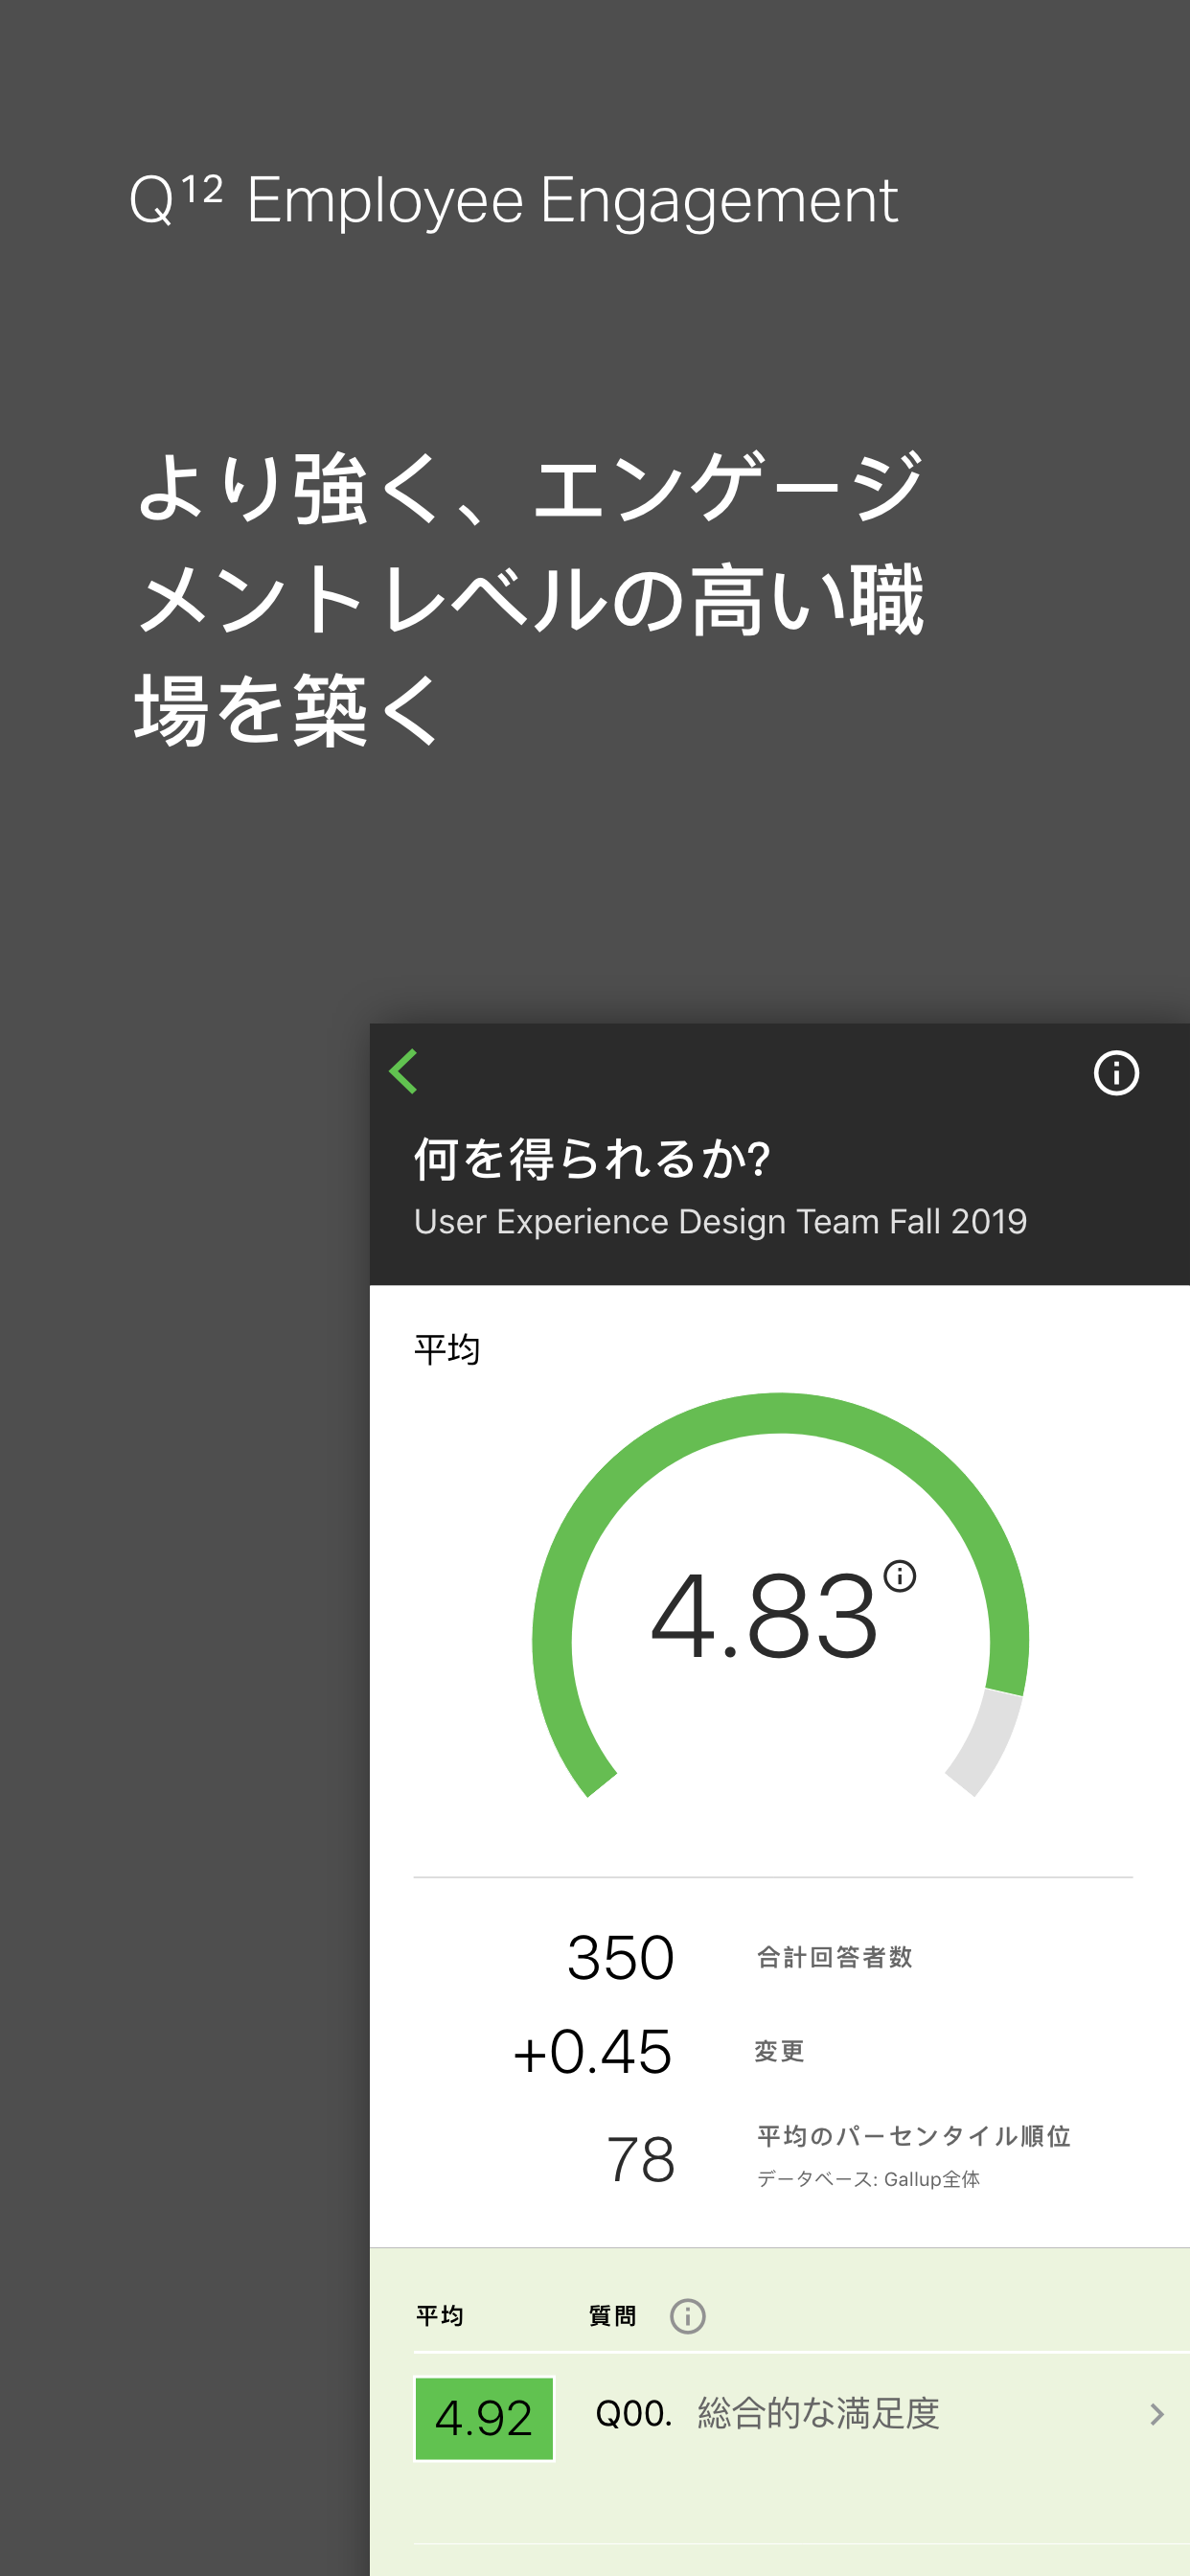Viewport: 1190px width, 2576px height.
Task: Tap the User Experience Design Team Fall 2019 subtitle
Action: click(x=720, y=1222)
